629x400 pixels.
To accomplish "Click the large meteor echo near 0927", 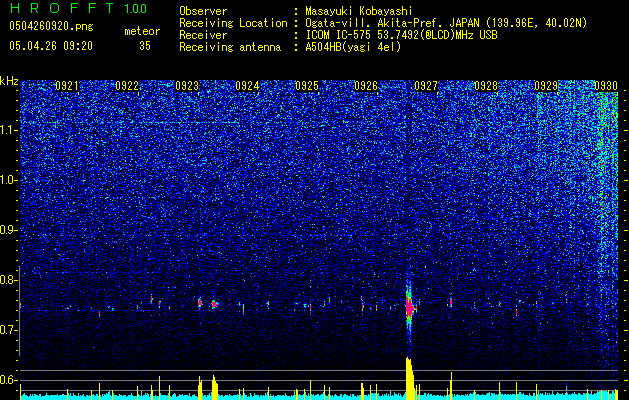I will click(x=410, y=307).
